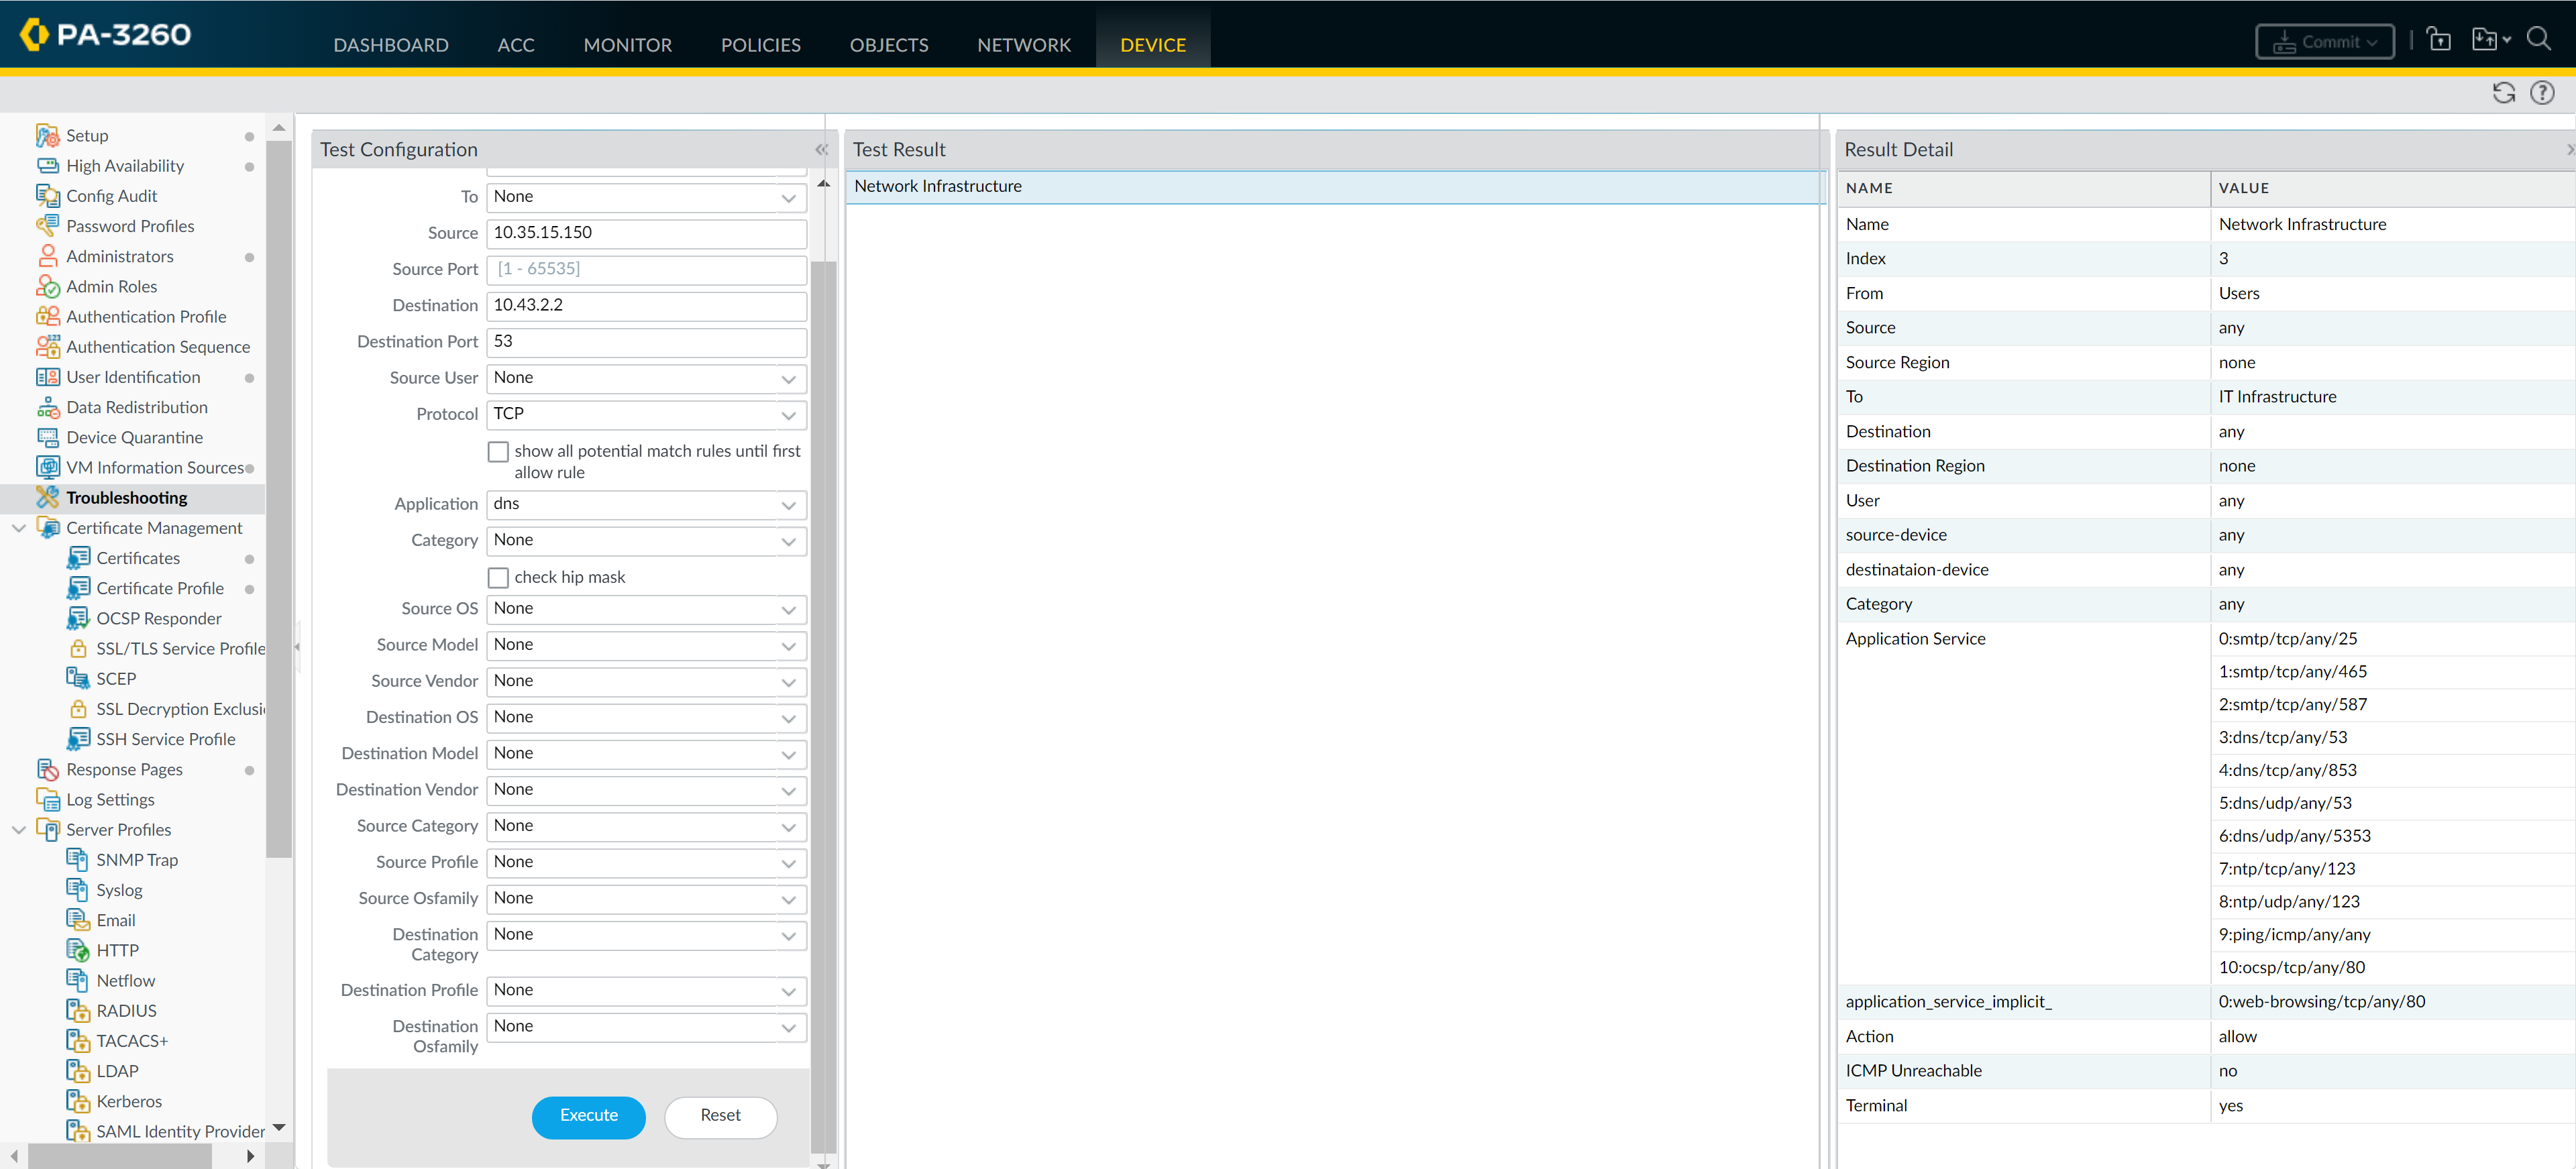This screenshot has width=2576, height=1169.
Task: Collapse the Server Profiles tree node
Action: coord(18,830)
